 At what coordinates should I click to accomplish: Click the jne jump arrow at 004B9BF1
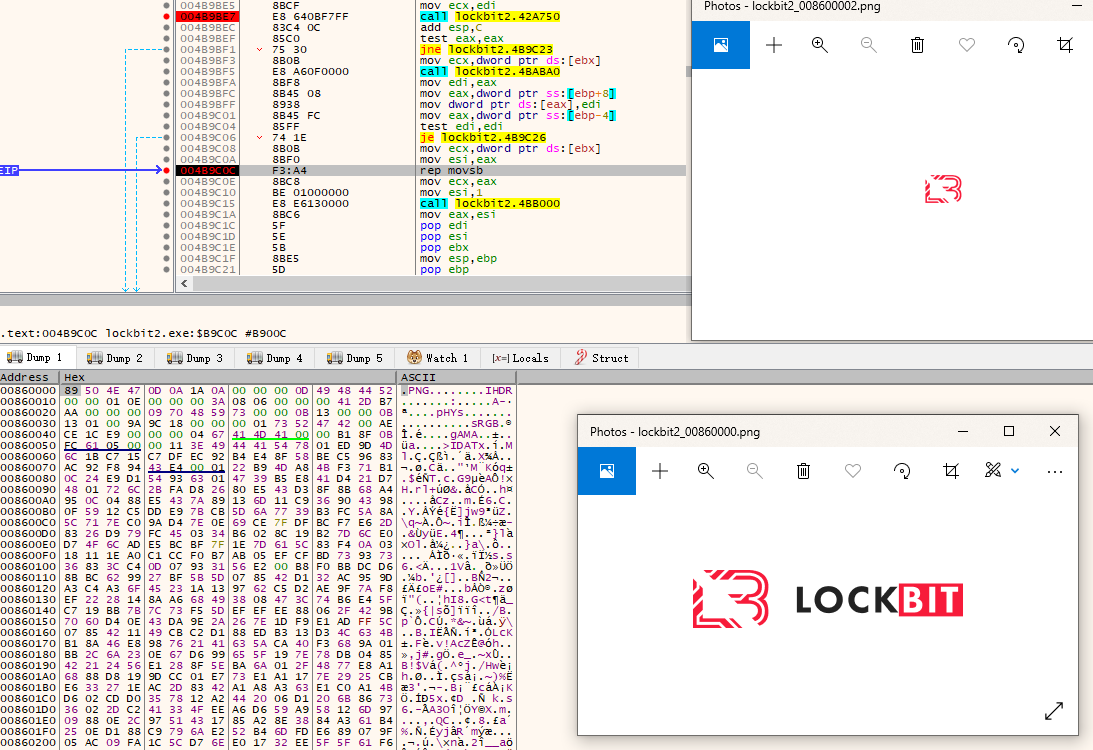click(260, 49)
